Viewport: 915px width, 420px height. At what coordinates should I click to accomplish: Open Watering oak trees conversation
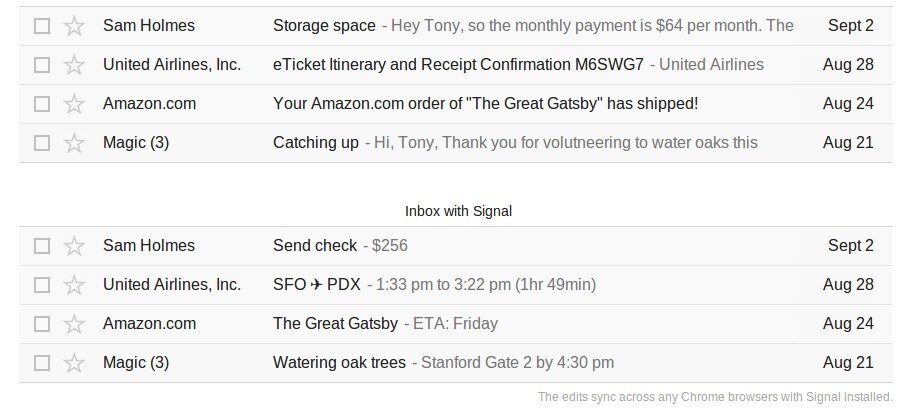339,363
